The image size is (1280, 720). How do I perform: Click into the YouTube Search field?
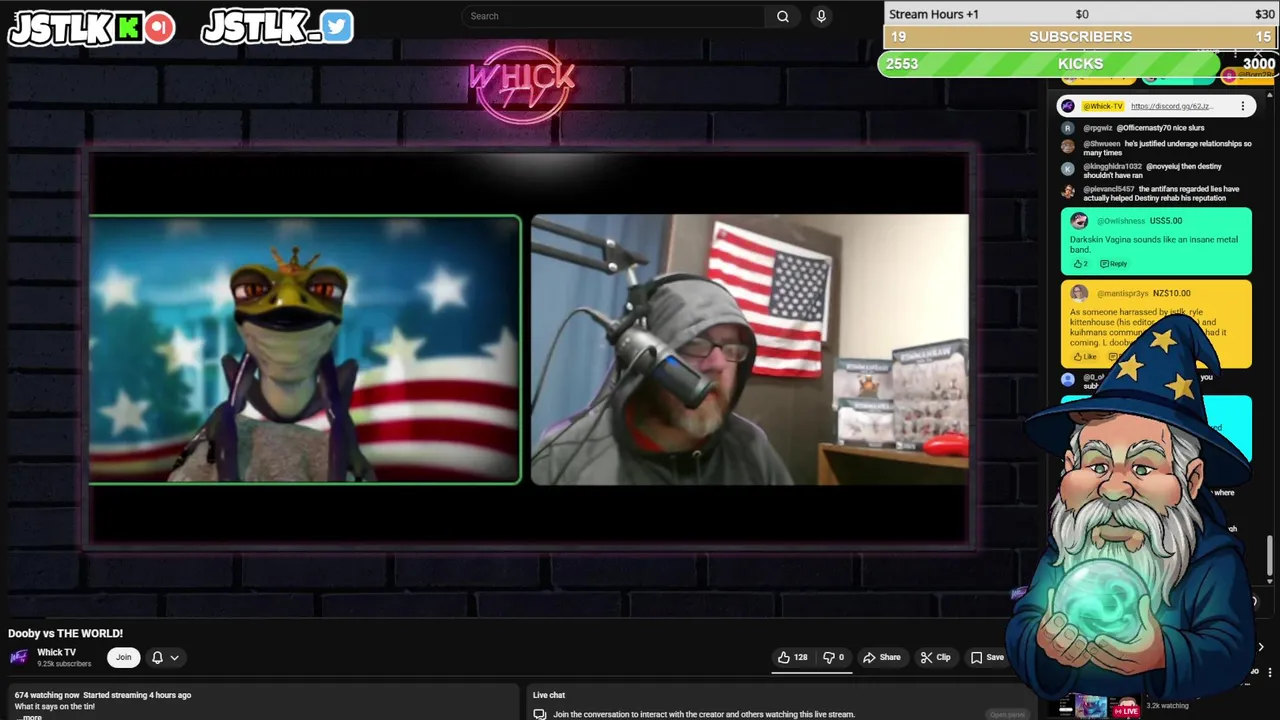pos(615,16)
